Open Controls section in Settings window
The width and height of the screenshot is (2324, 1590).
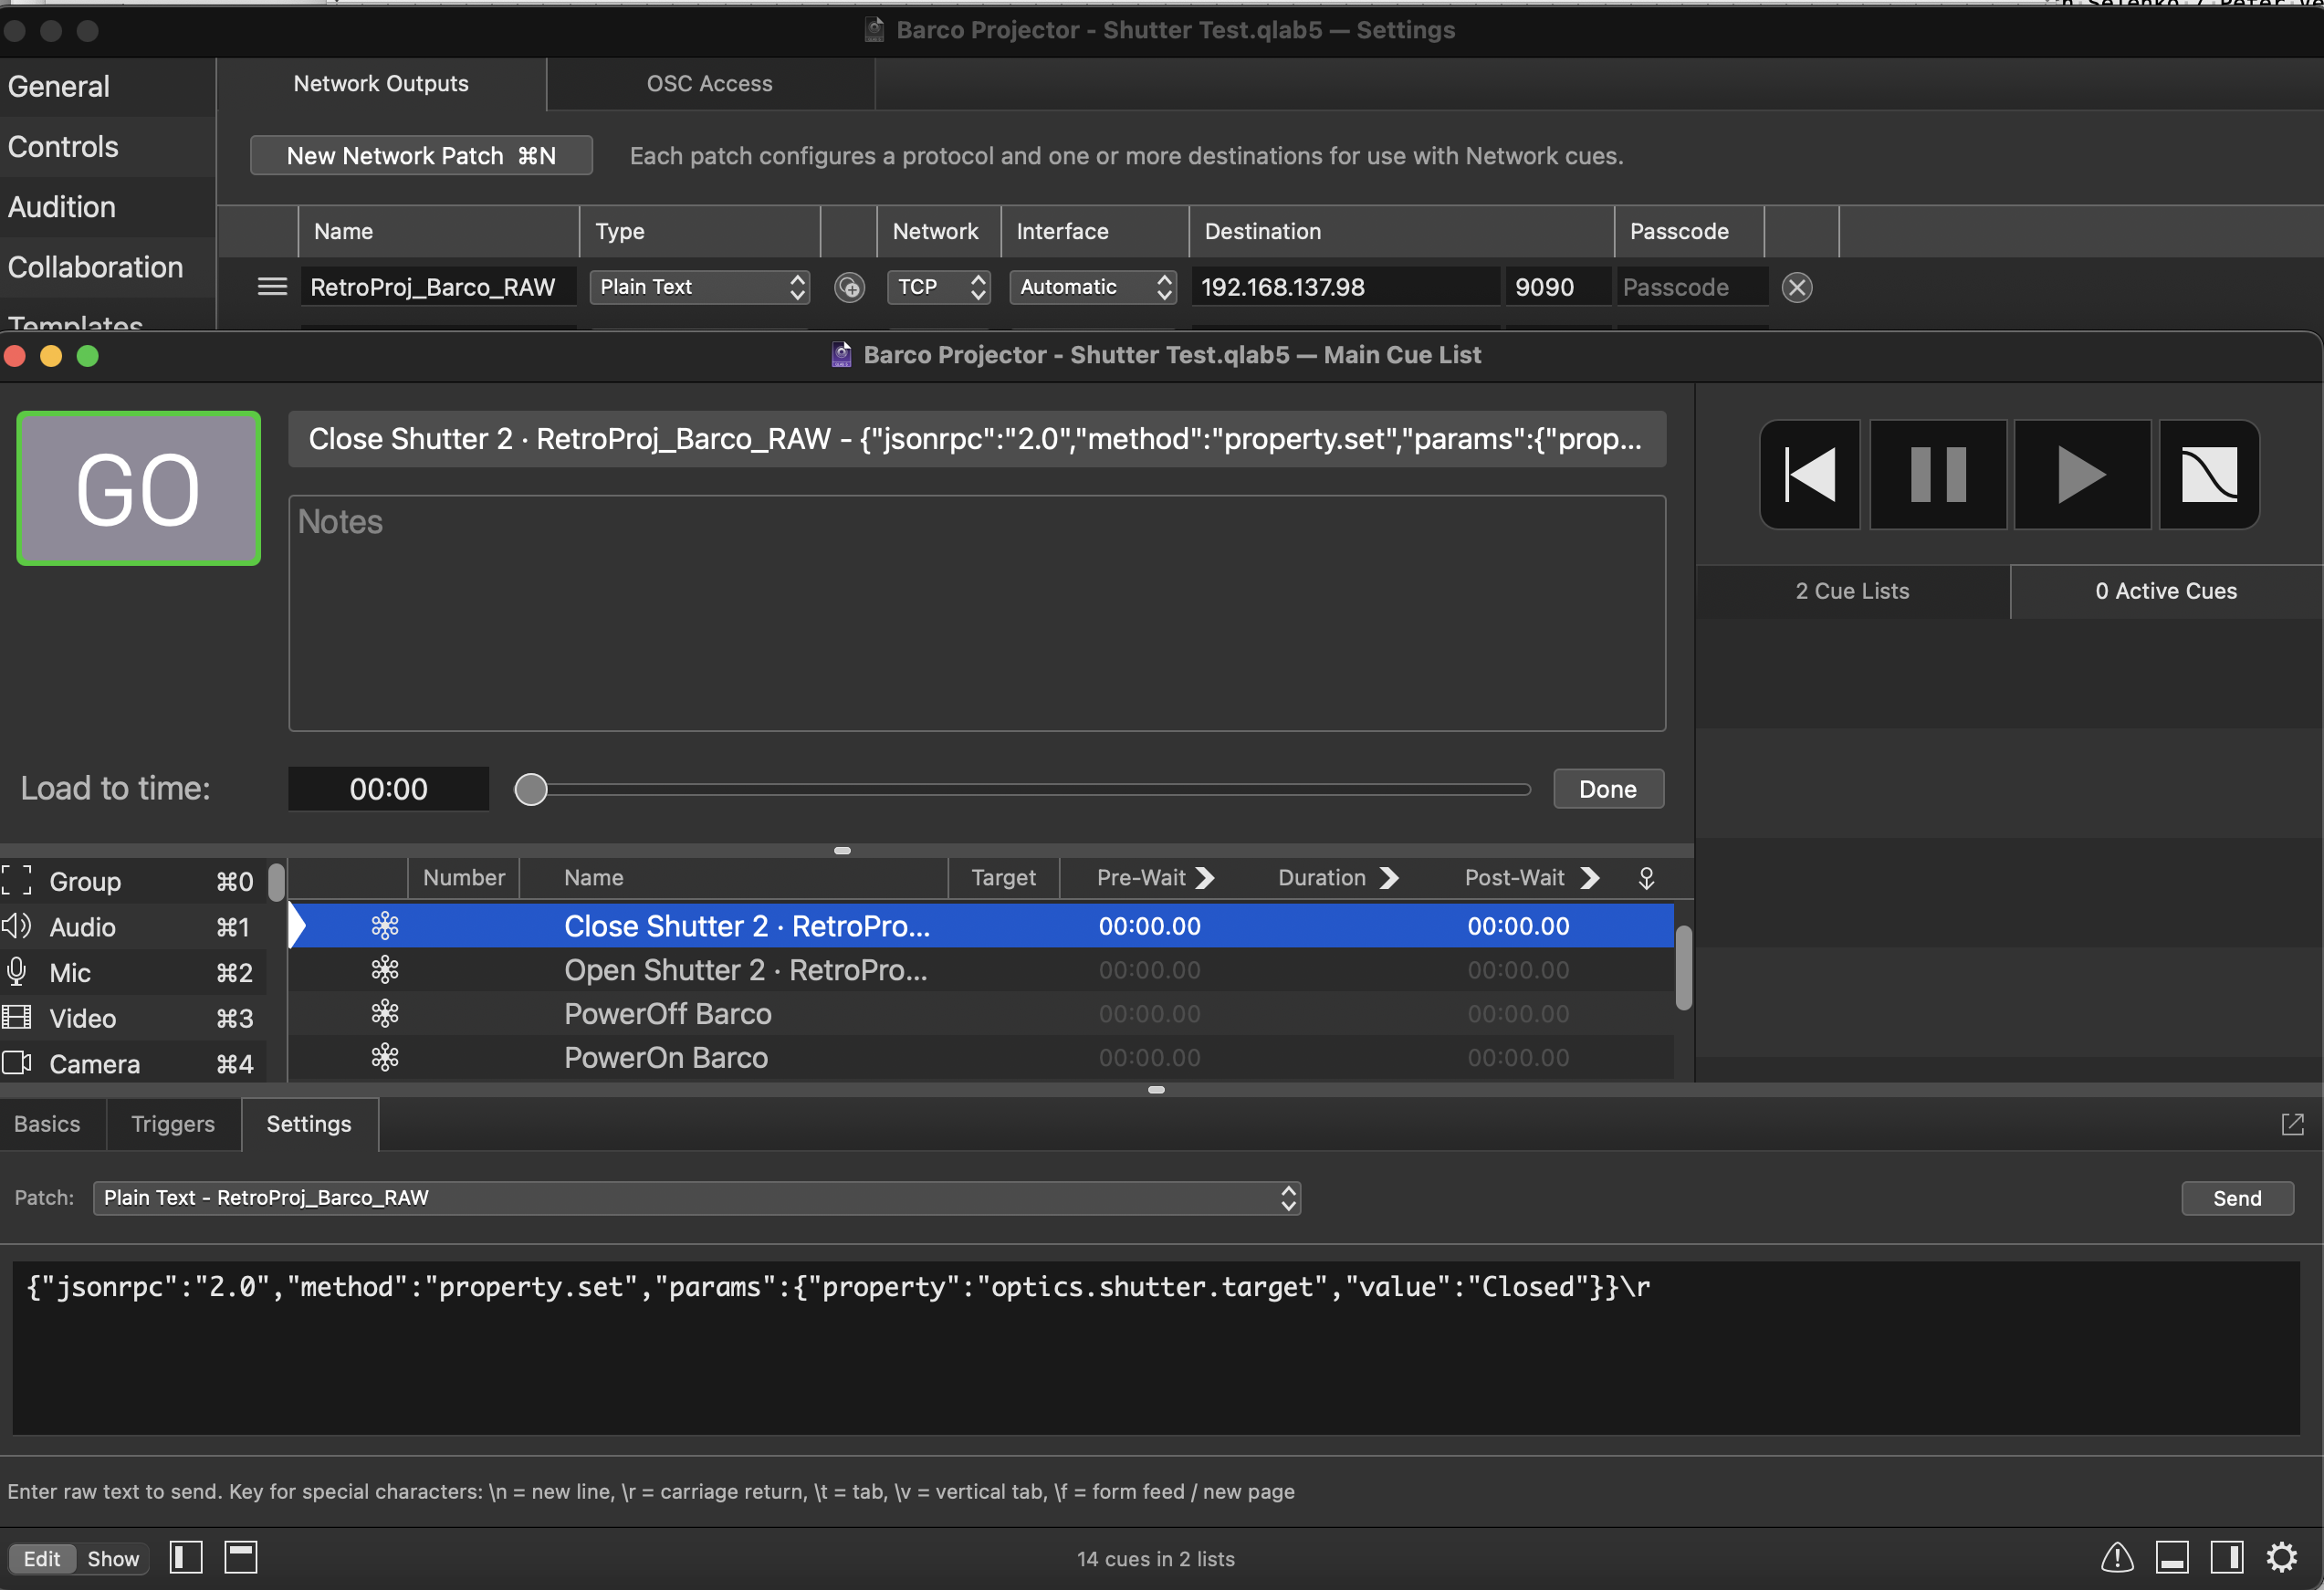[107, 147]
